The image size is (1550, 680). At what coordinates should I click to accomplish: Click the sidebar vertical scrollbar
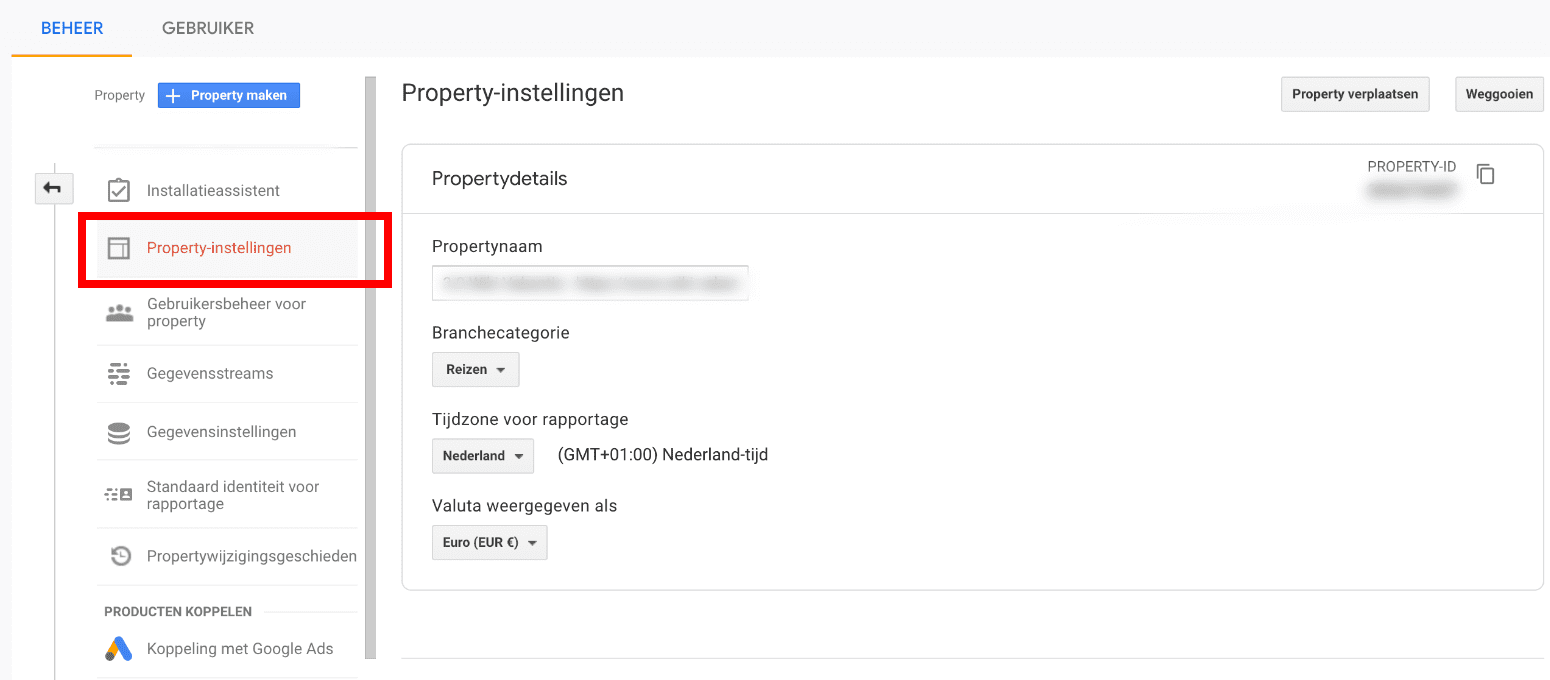pyautogui.click(x=370, y=368)
